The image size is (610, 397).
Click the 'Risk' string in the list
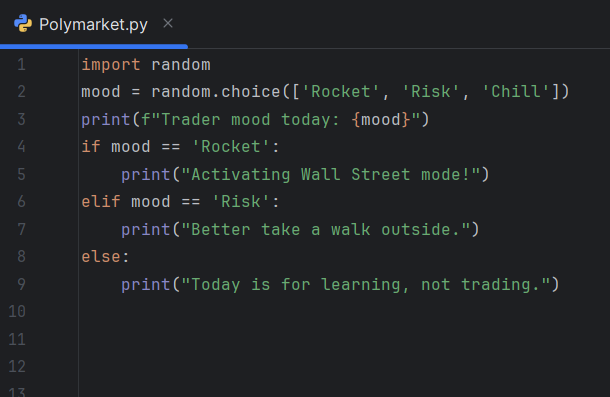(x=431, y=92)
